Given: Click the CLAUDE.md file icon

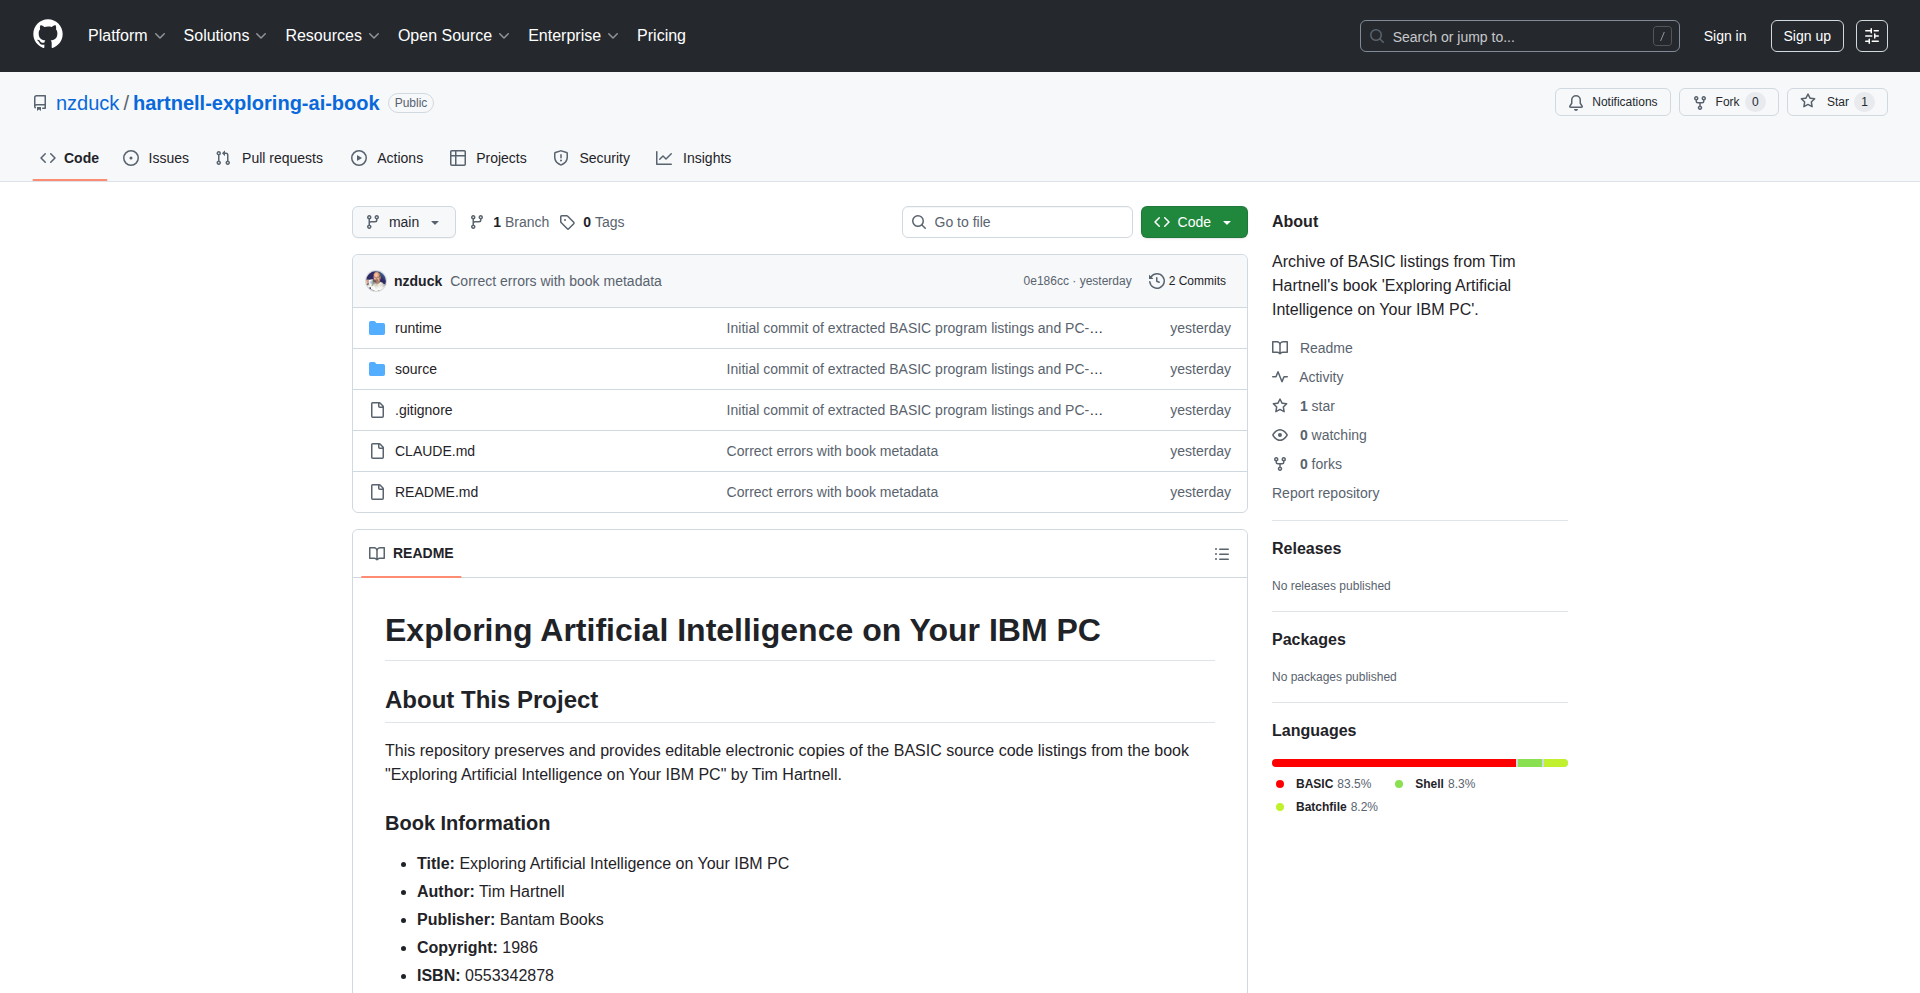Looking at the screenshot, I should pos(377,451).
